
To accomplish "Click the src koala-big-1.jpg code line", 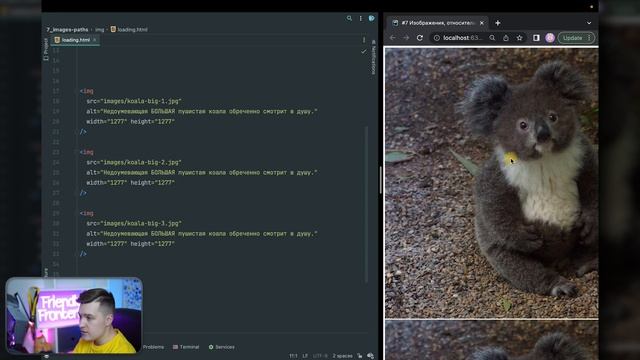I will pyautogui.click(x=134, y=101).
